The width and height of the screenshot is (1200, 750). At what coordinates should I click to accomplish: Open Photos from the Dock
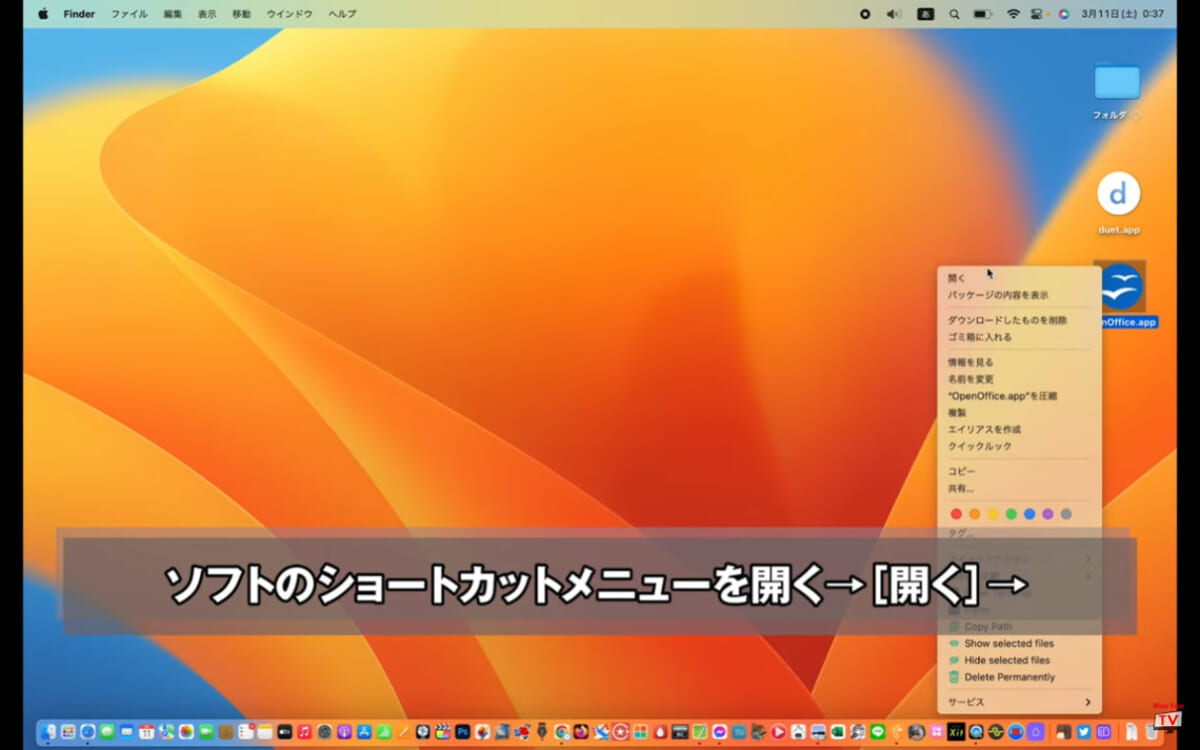(x=186, y=732)
